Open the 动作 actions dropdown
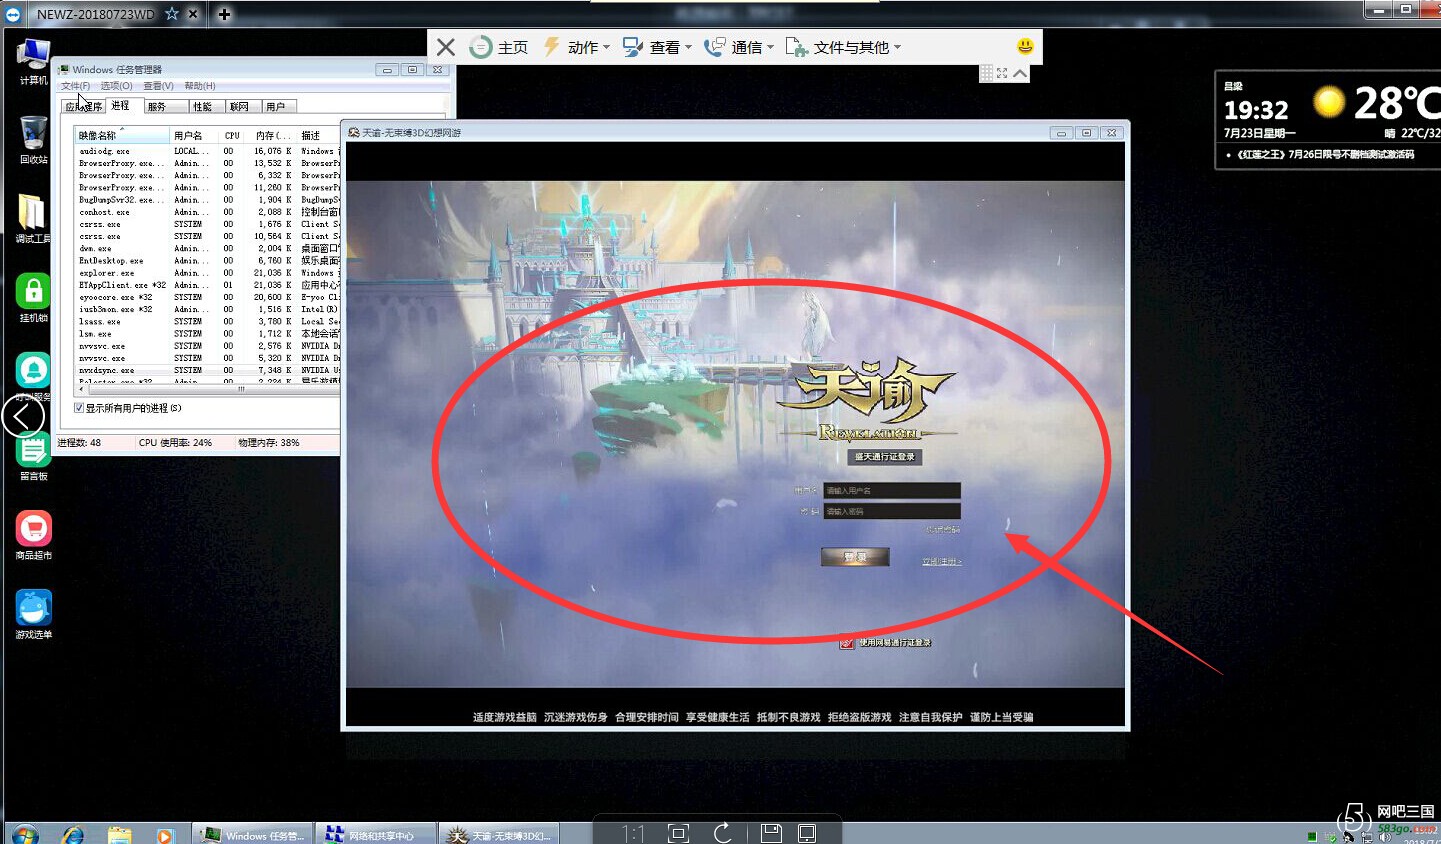The image size is (1441, 844). coord(576,47)
